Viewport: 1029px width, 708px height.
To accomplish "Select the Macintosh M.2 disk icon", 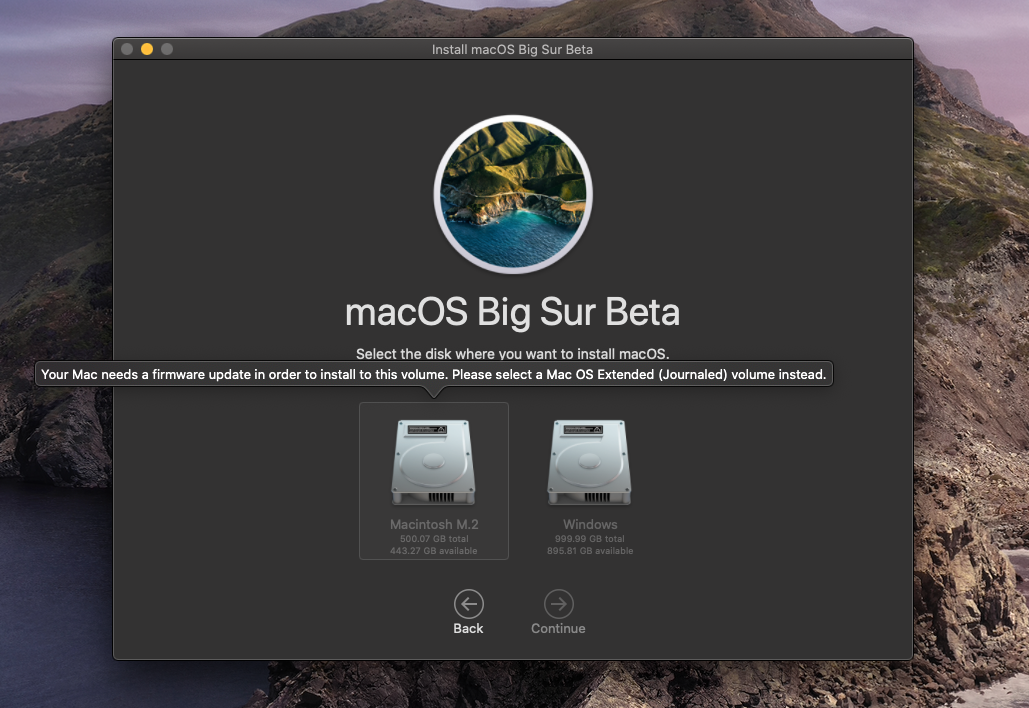I will 433,462.
